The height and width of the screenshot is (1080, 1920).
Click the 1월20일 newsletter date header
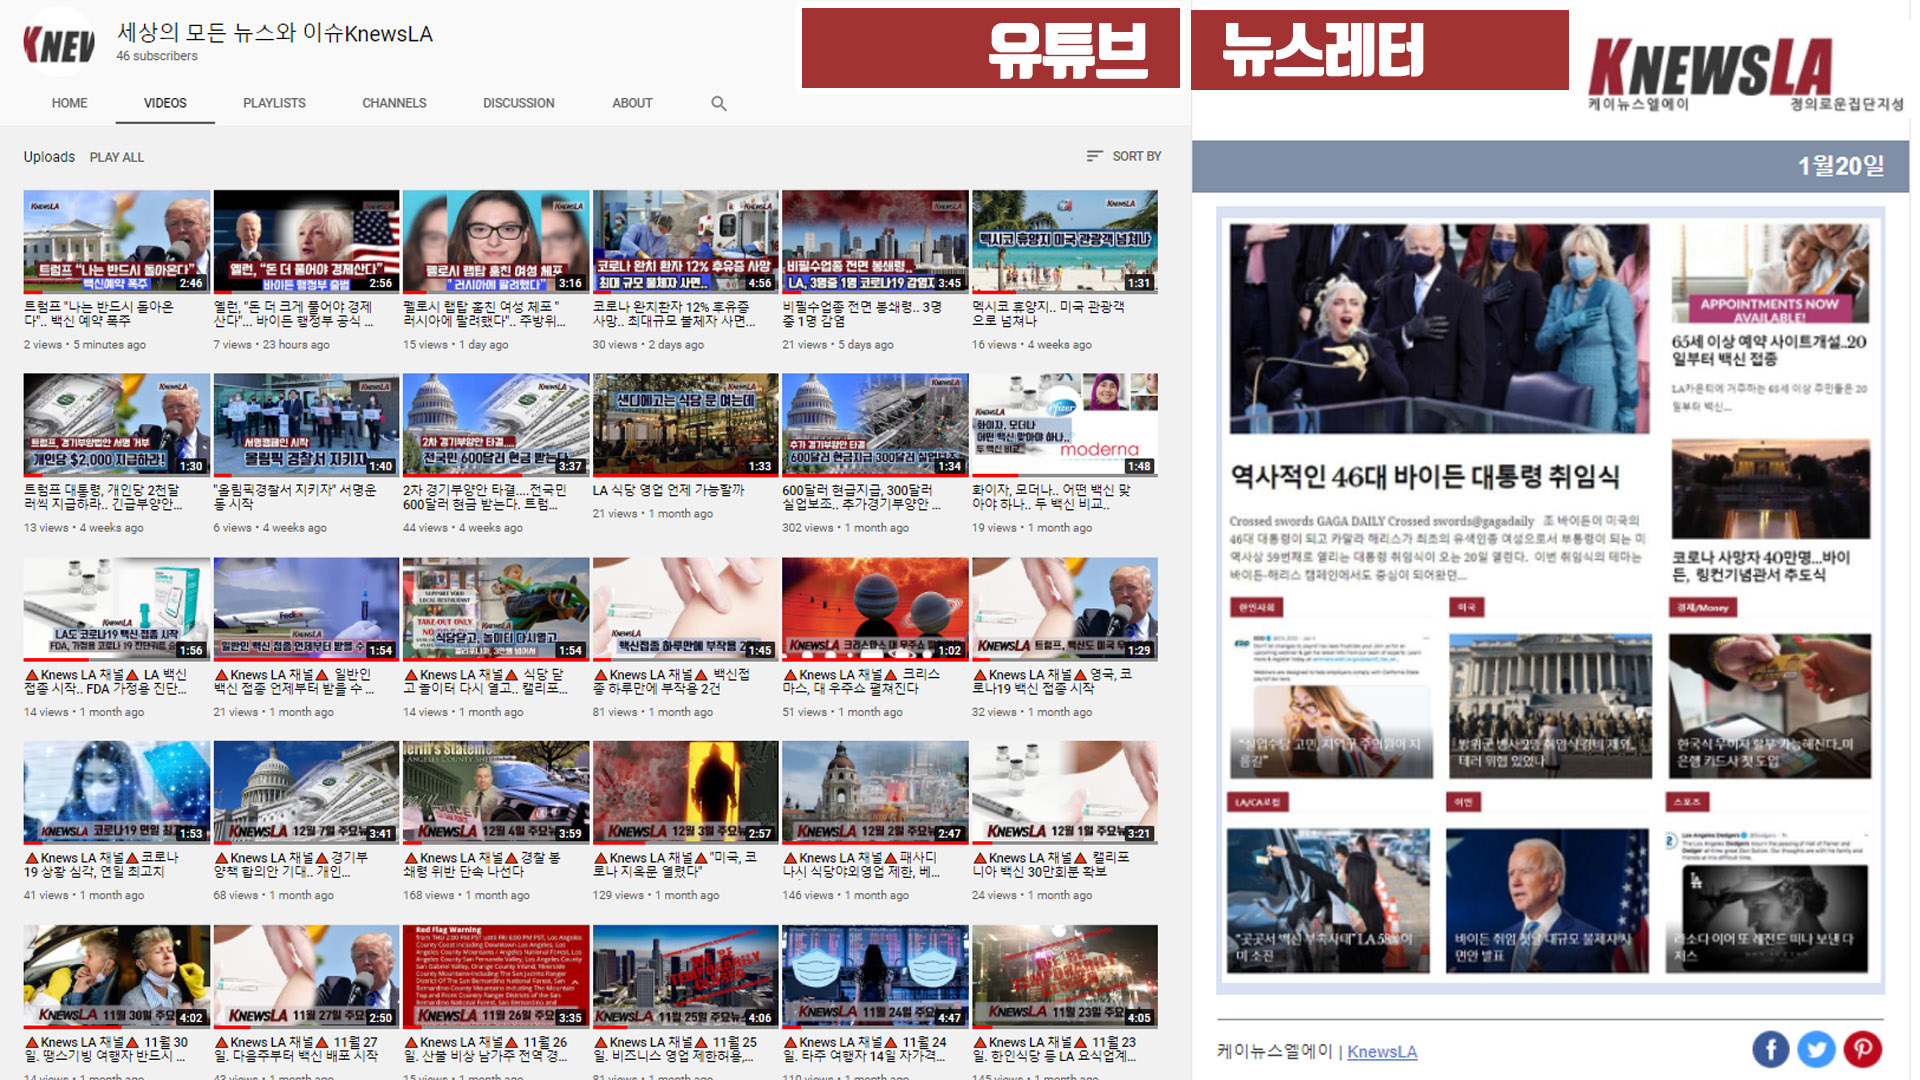[x=1840, y=165]
